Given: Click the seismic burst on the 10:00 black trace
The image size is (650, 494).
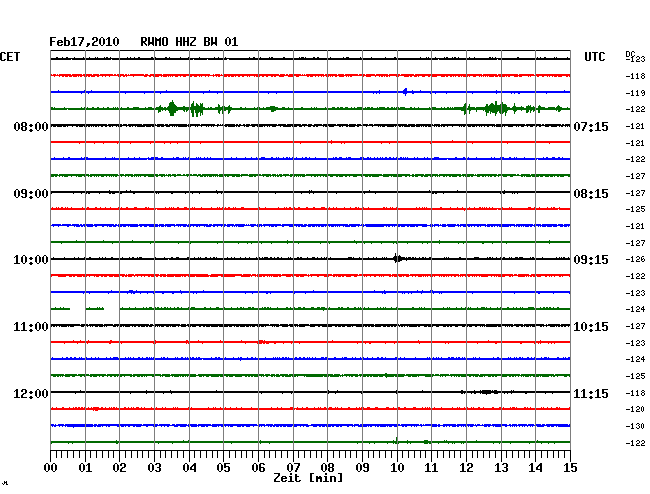Looking at the screenshot, I should [x=398, y=259].
